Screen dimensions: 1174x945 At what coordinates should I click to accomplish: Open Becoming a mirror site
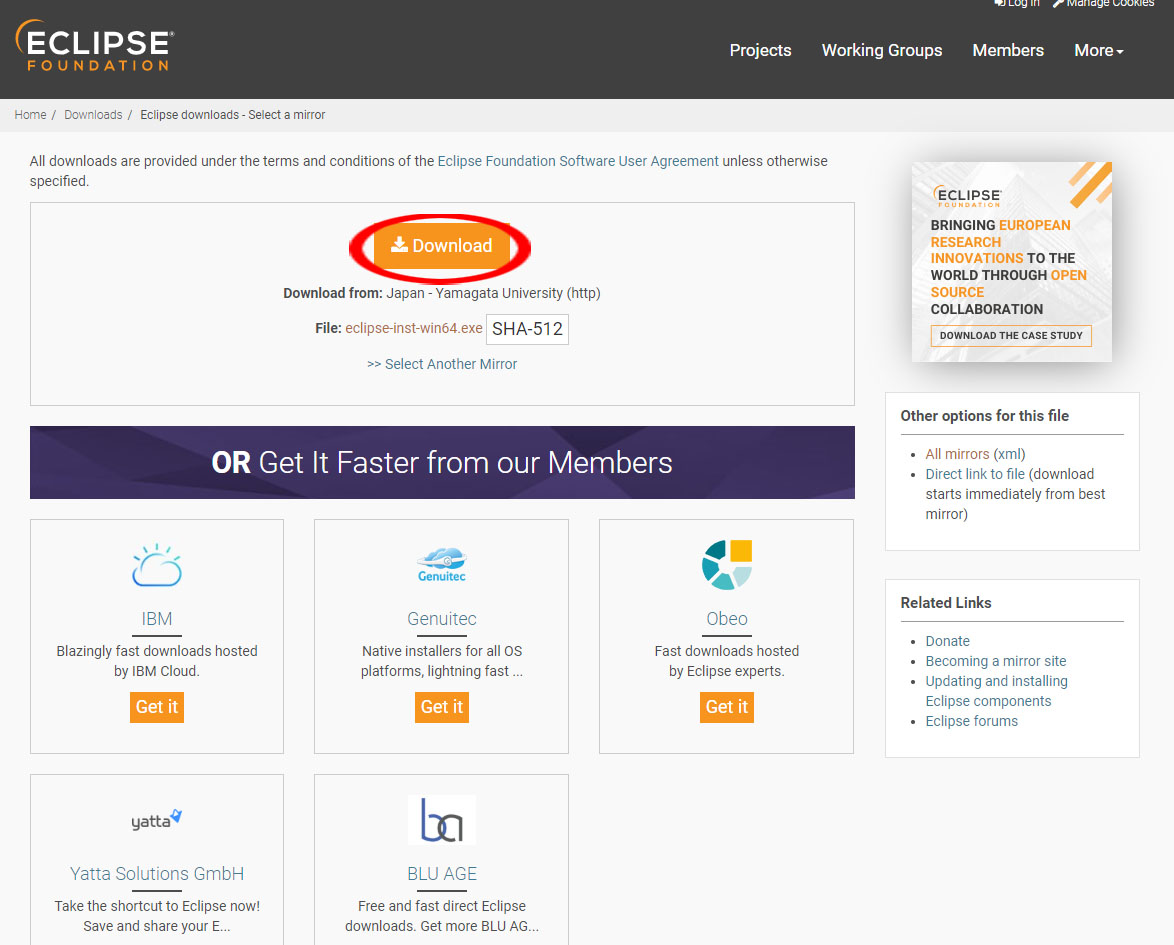click(x=996, y=661)
